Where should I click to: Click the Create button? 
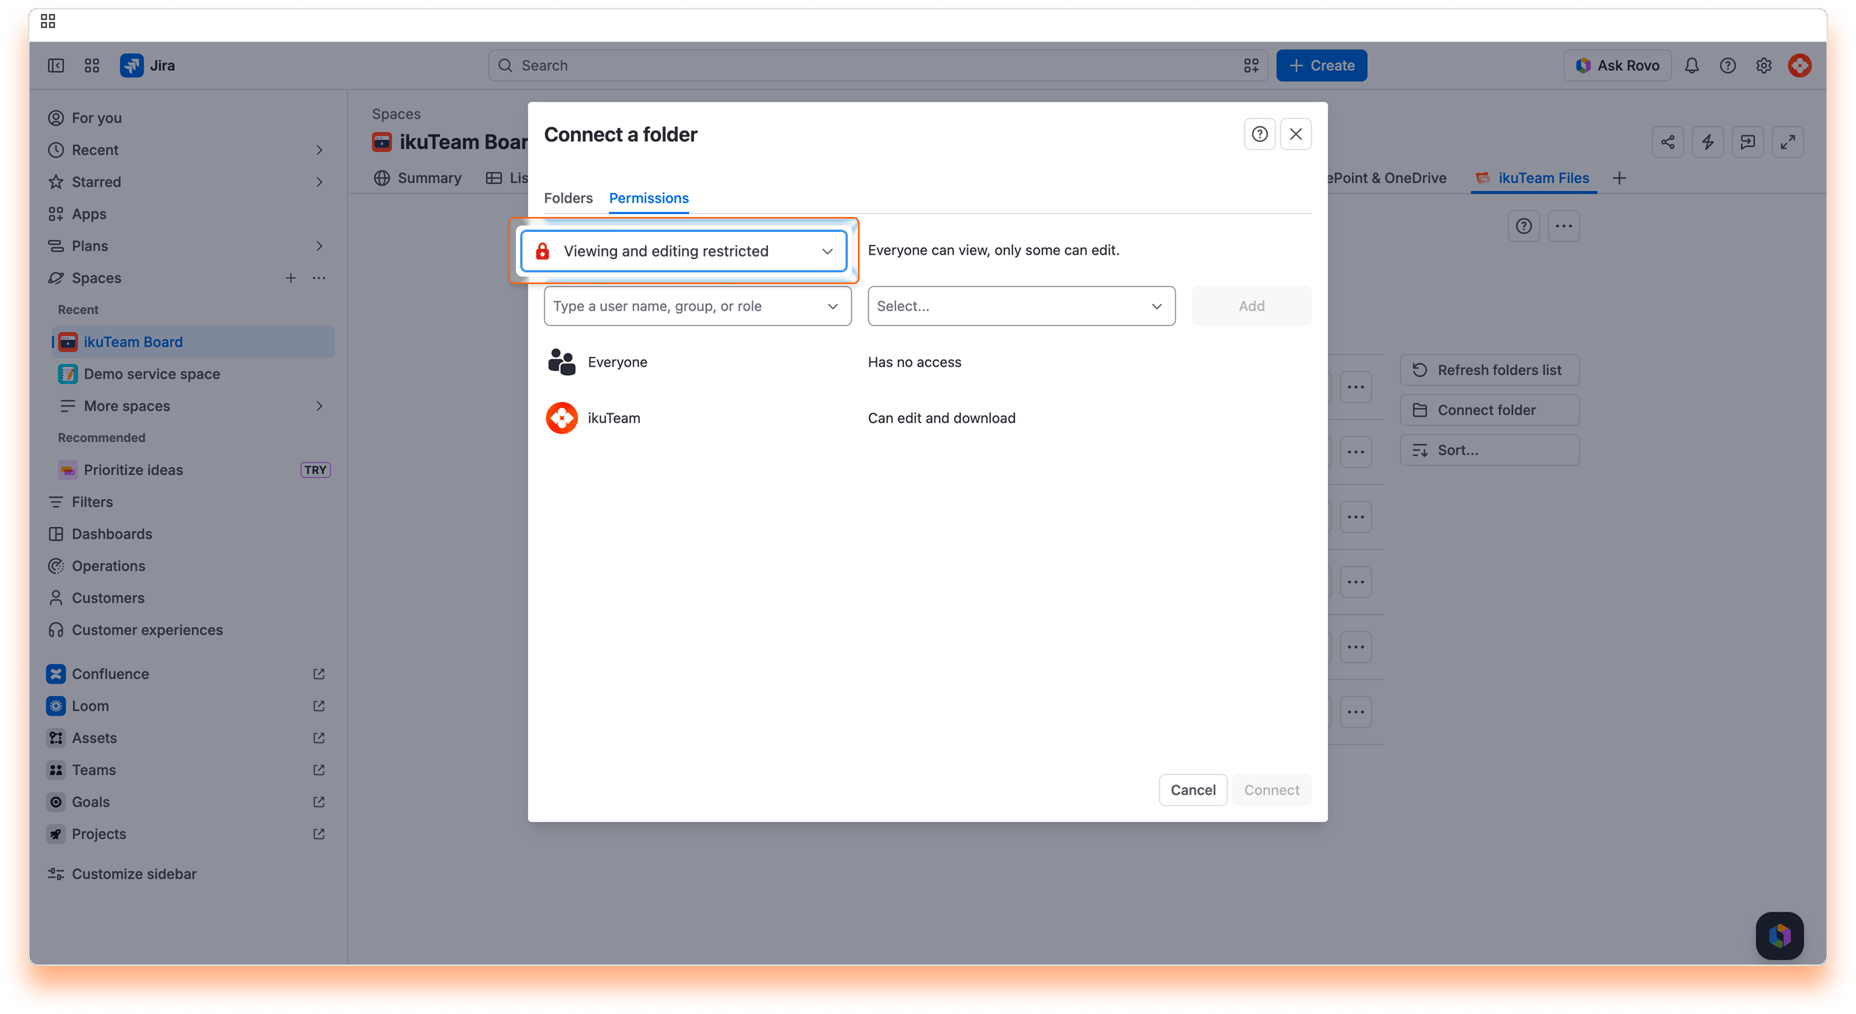1321,65
